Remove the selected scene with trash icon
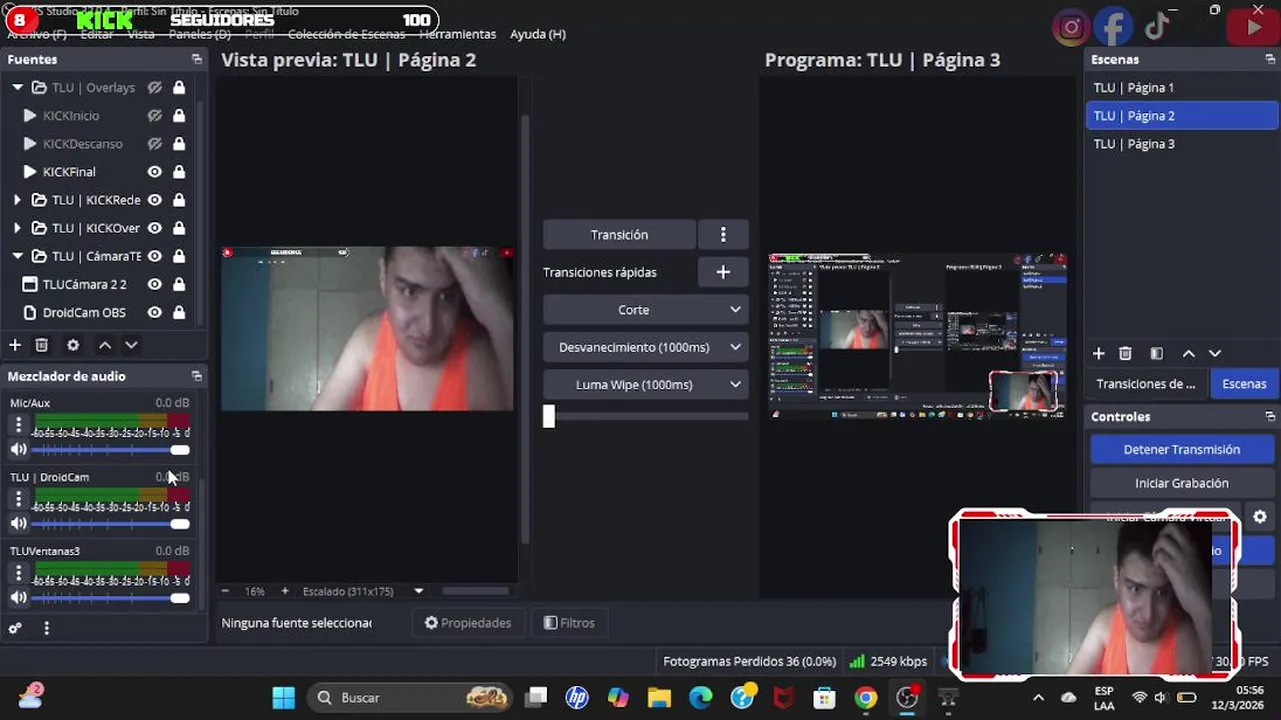 pos(1125,354)
